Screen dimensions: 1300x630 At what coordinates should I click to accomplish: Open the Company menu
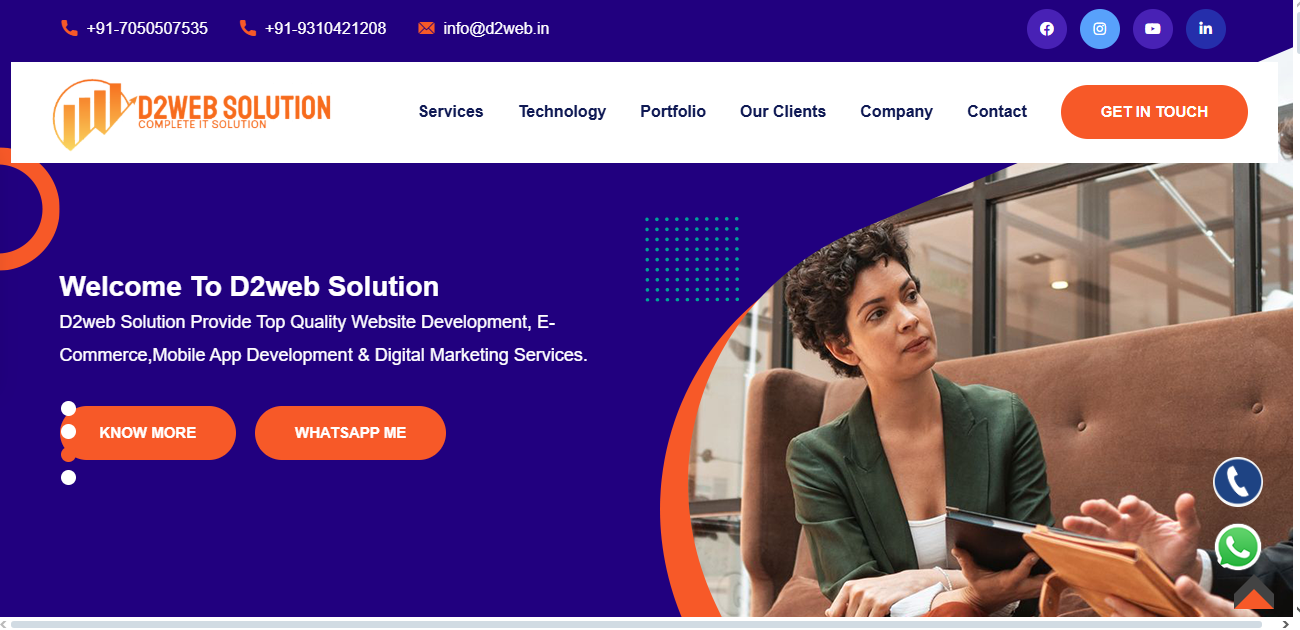point(896,112)
